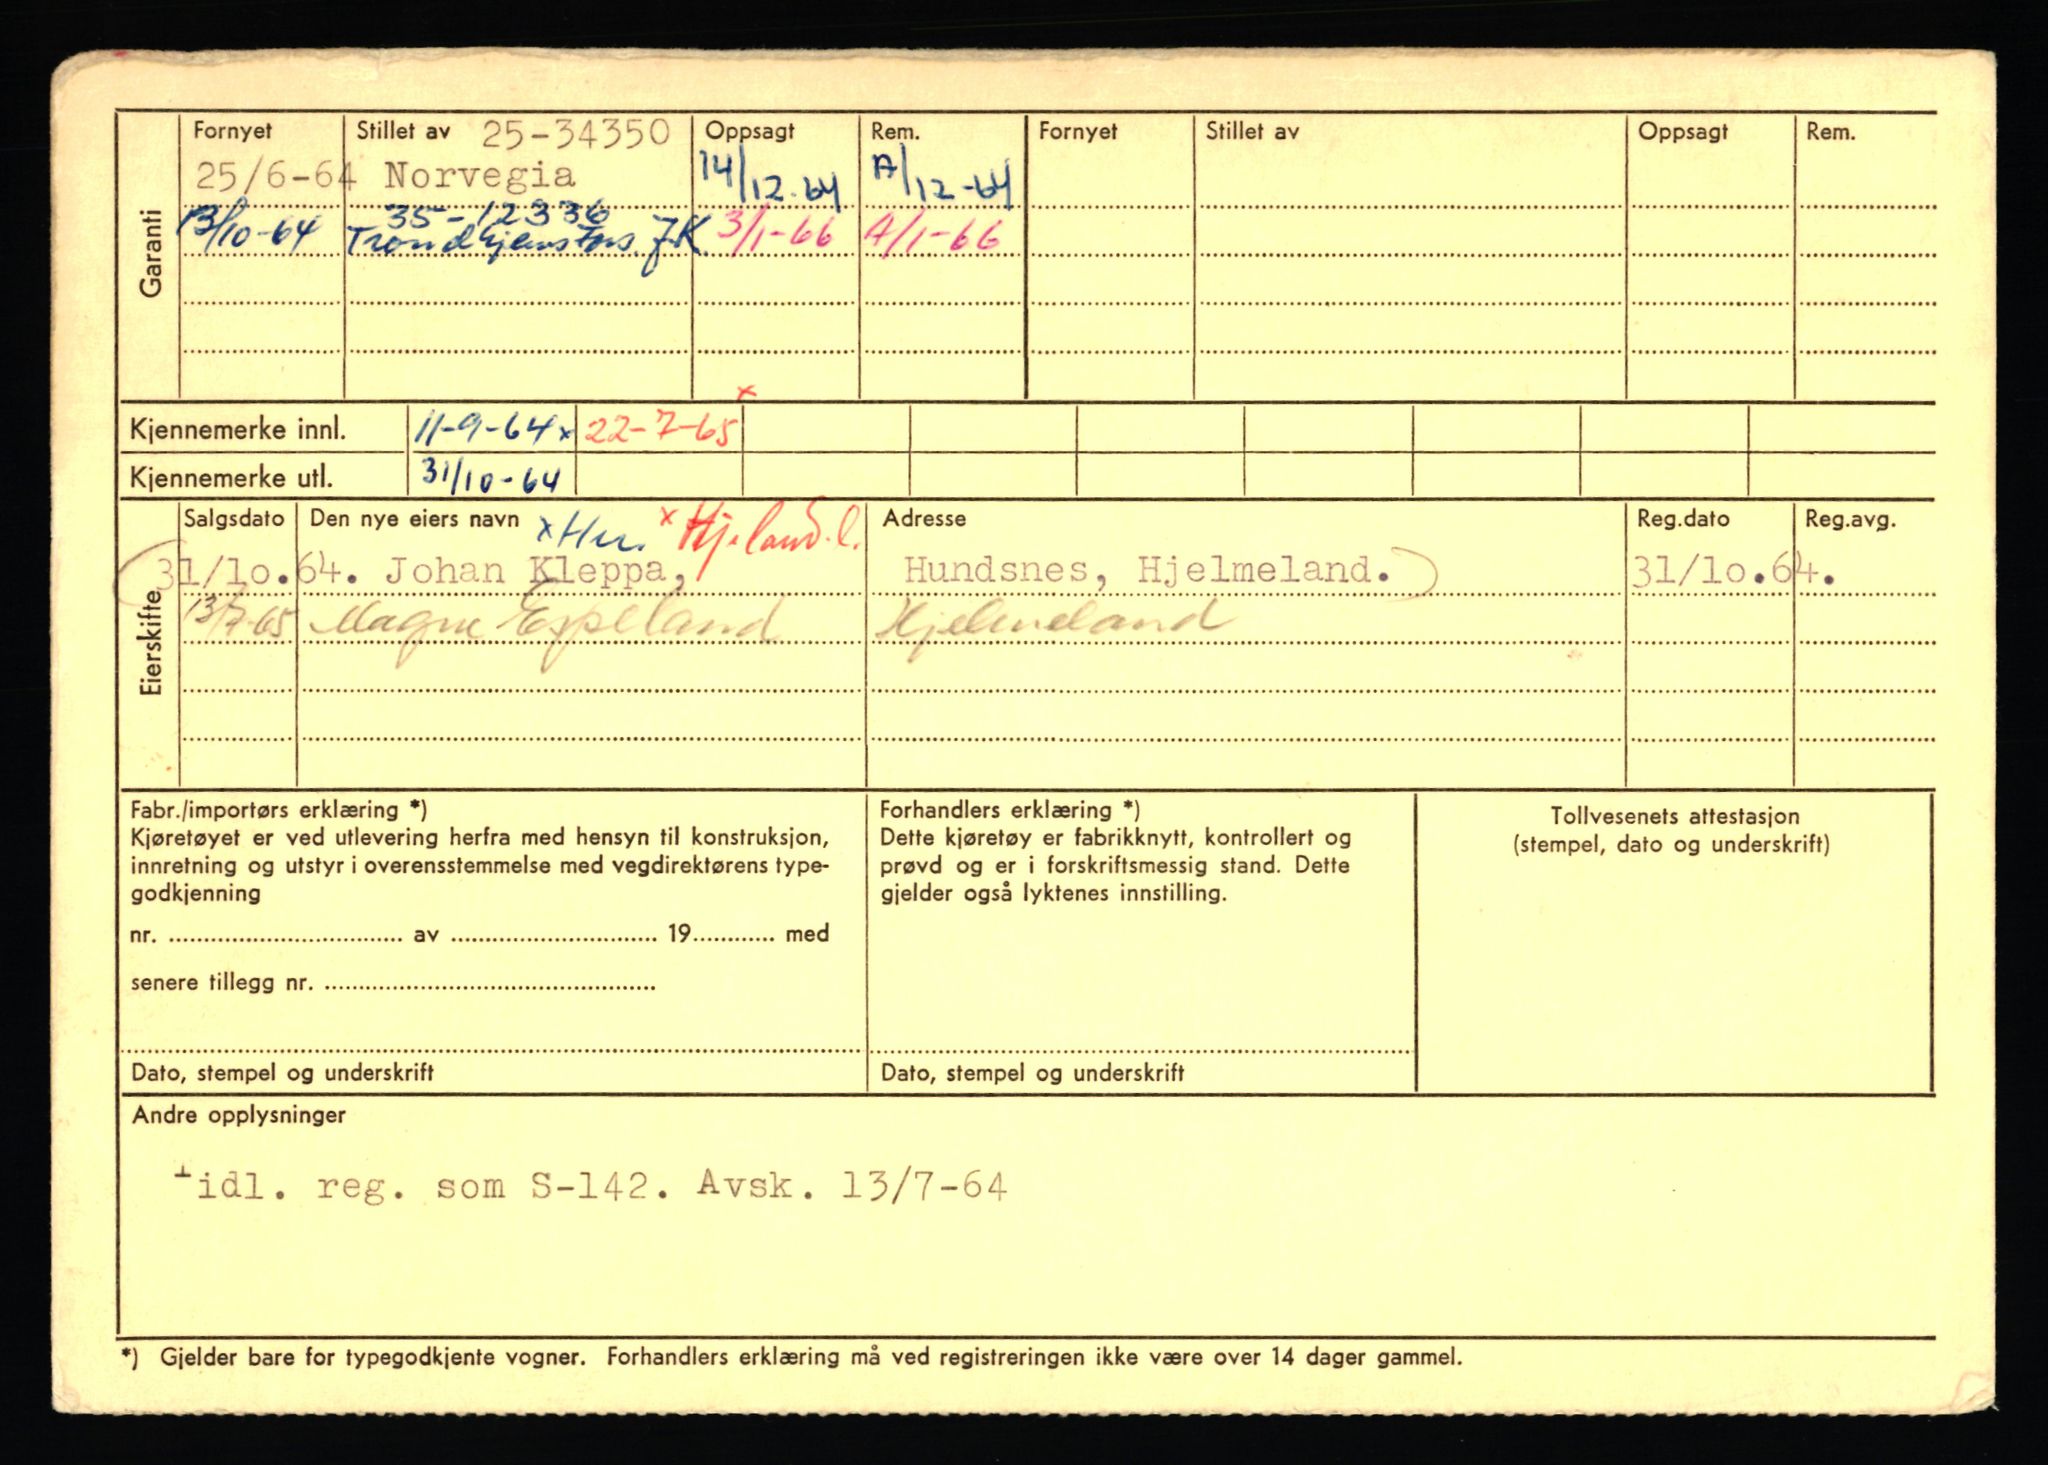The height and width of the screenshot is (1465, 2048).
Task: Click the typed number 25-34350
Action: pyautogui.click(x=576, y=133)
